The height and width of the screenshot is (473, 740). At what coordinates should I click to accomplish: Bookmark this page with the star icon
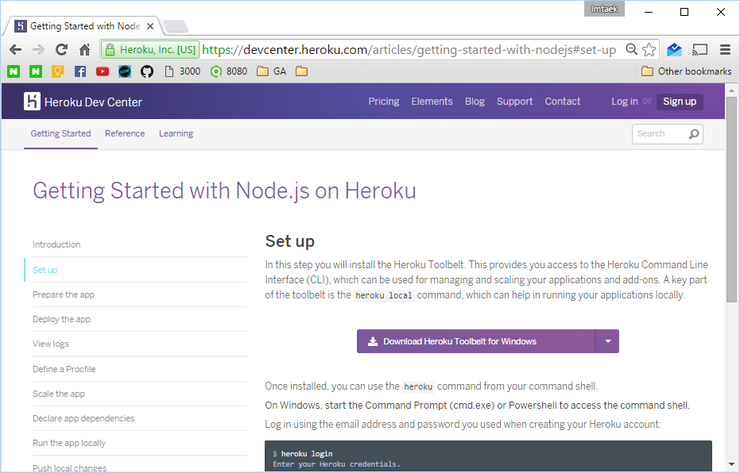(x=649, y=50)
